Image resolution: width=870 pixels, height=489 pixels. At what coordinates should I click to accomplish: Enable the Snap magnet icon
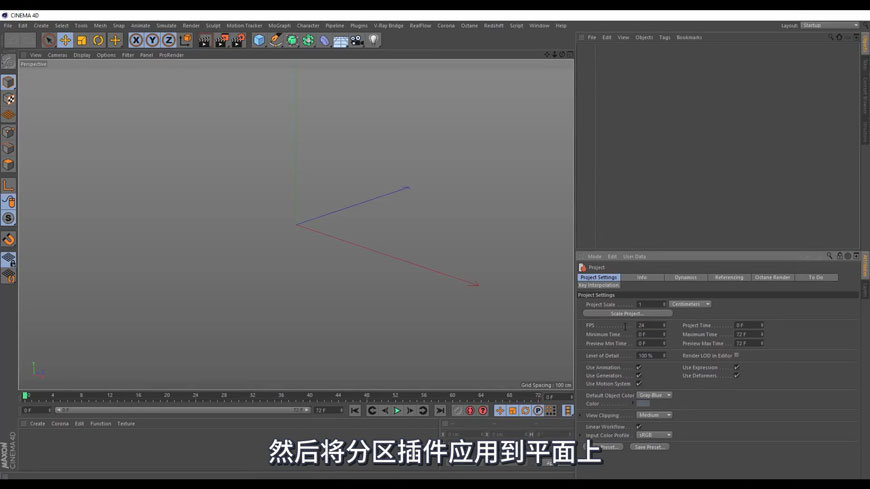click(x=8, y=239)
